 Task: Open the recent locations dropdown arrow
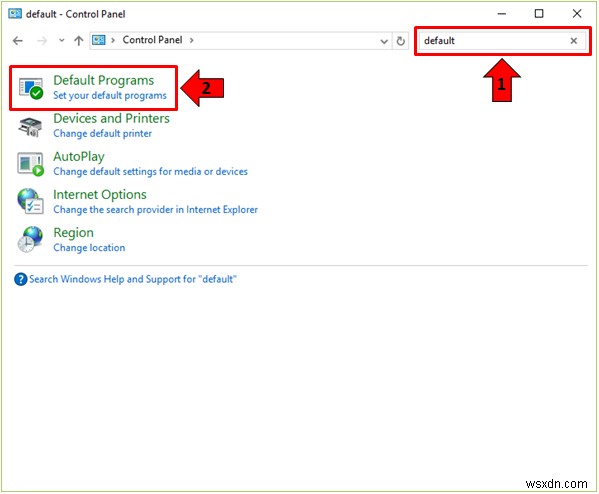point(62,40)
